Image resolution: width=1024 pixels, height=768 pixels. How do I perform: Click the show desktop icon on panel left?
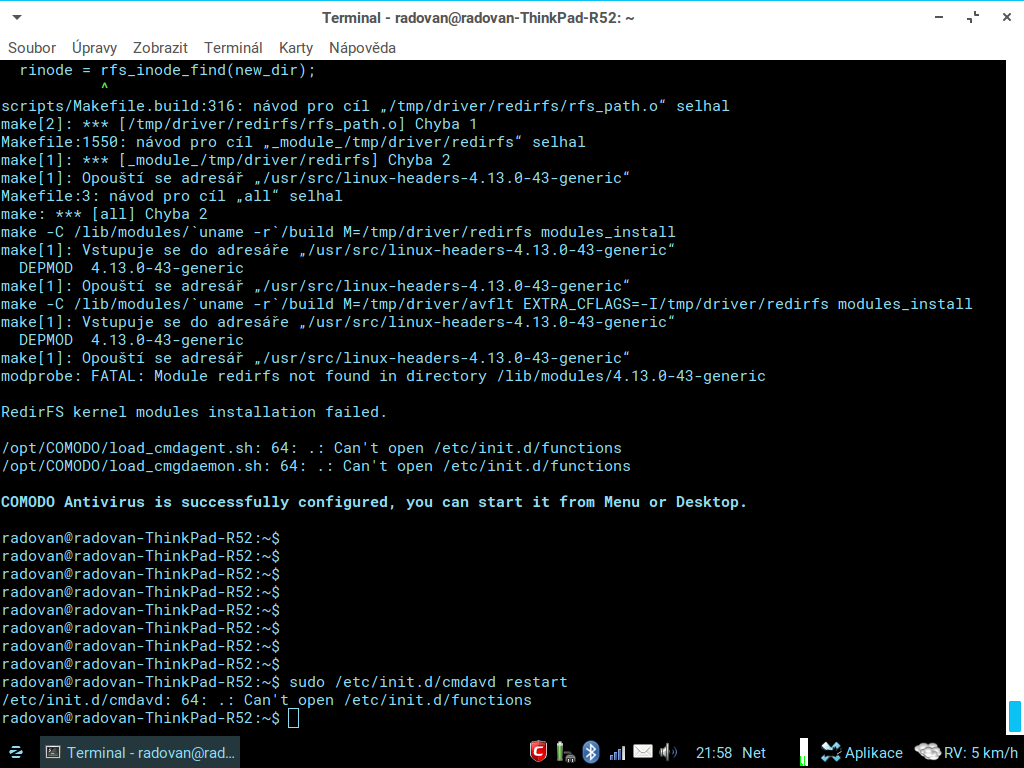point(16,753)
